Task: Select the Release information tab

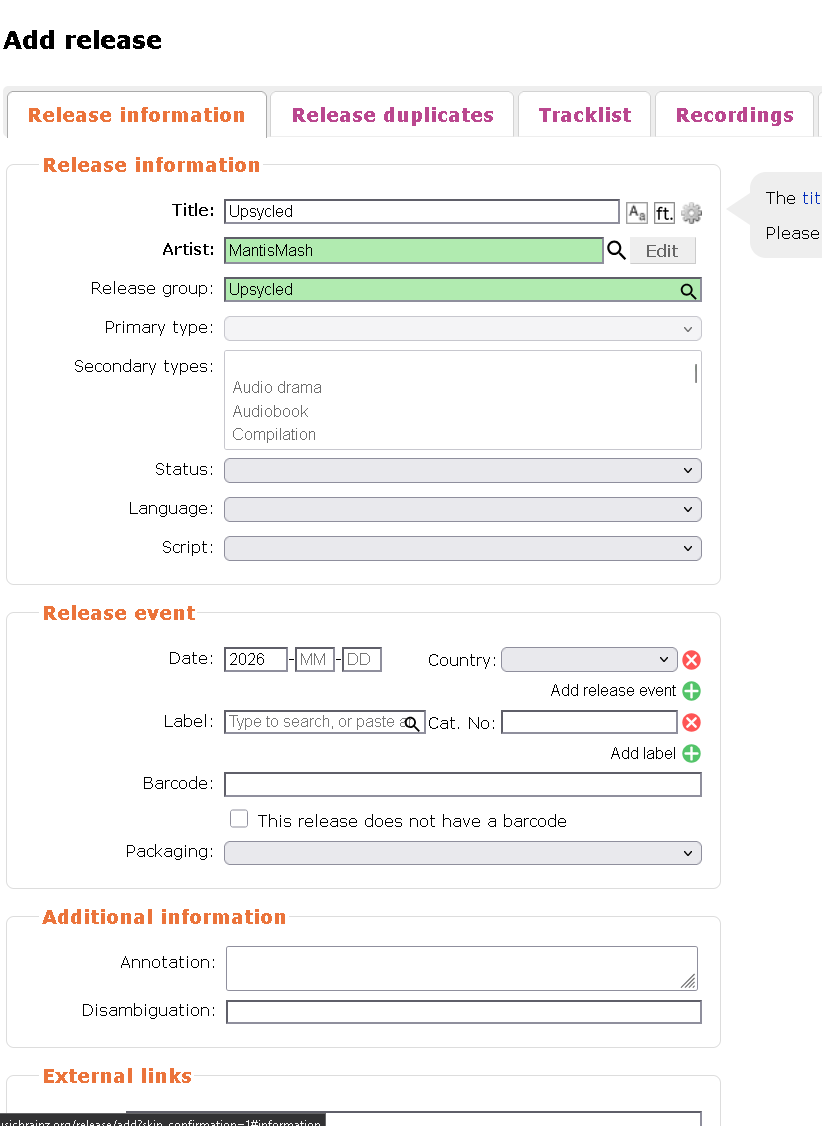Action: click(136, 115)
